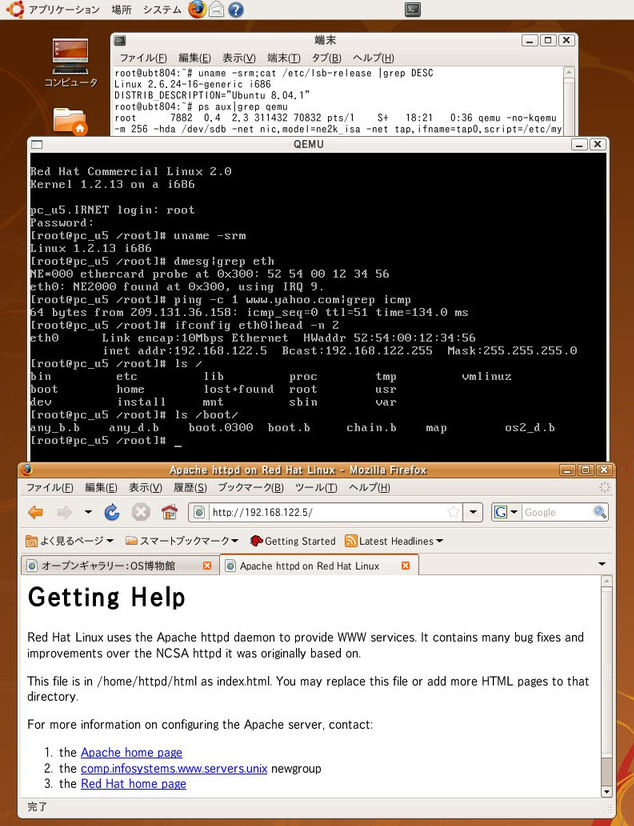Open the Edit menu in the terminal window
This screenshot has height=826, width=634.
pyautogui.click(x=195, y=58)
